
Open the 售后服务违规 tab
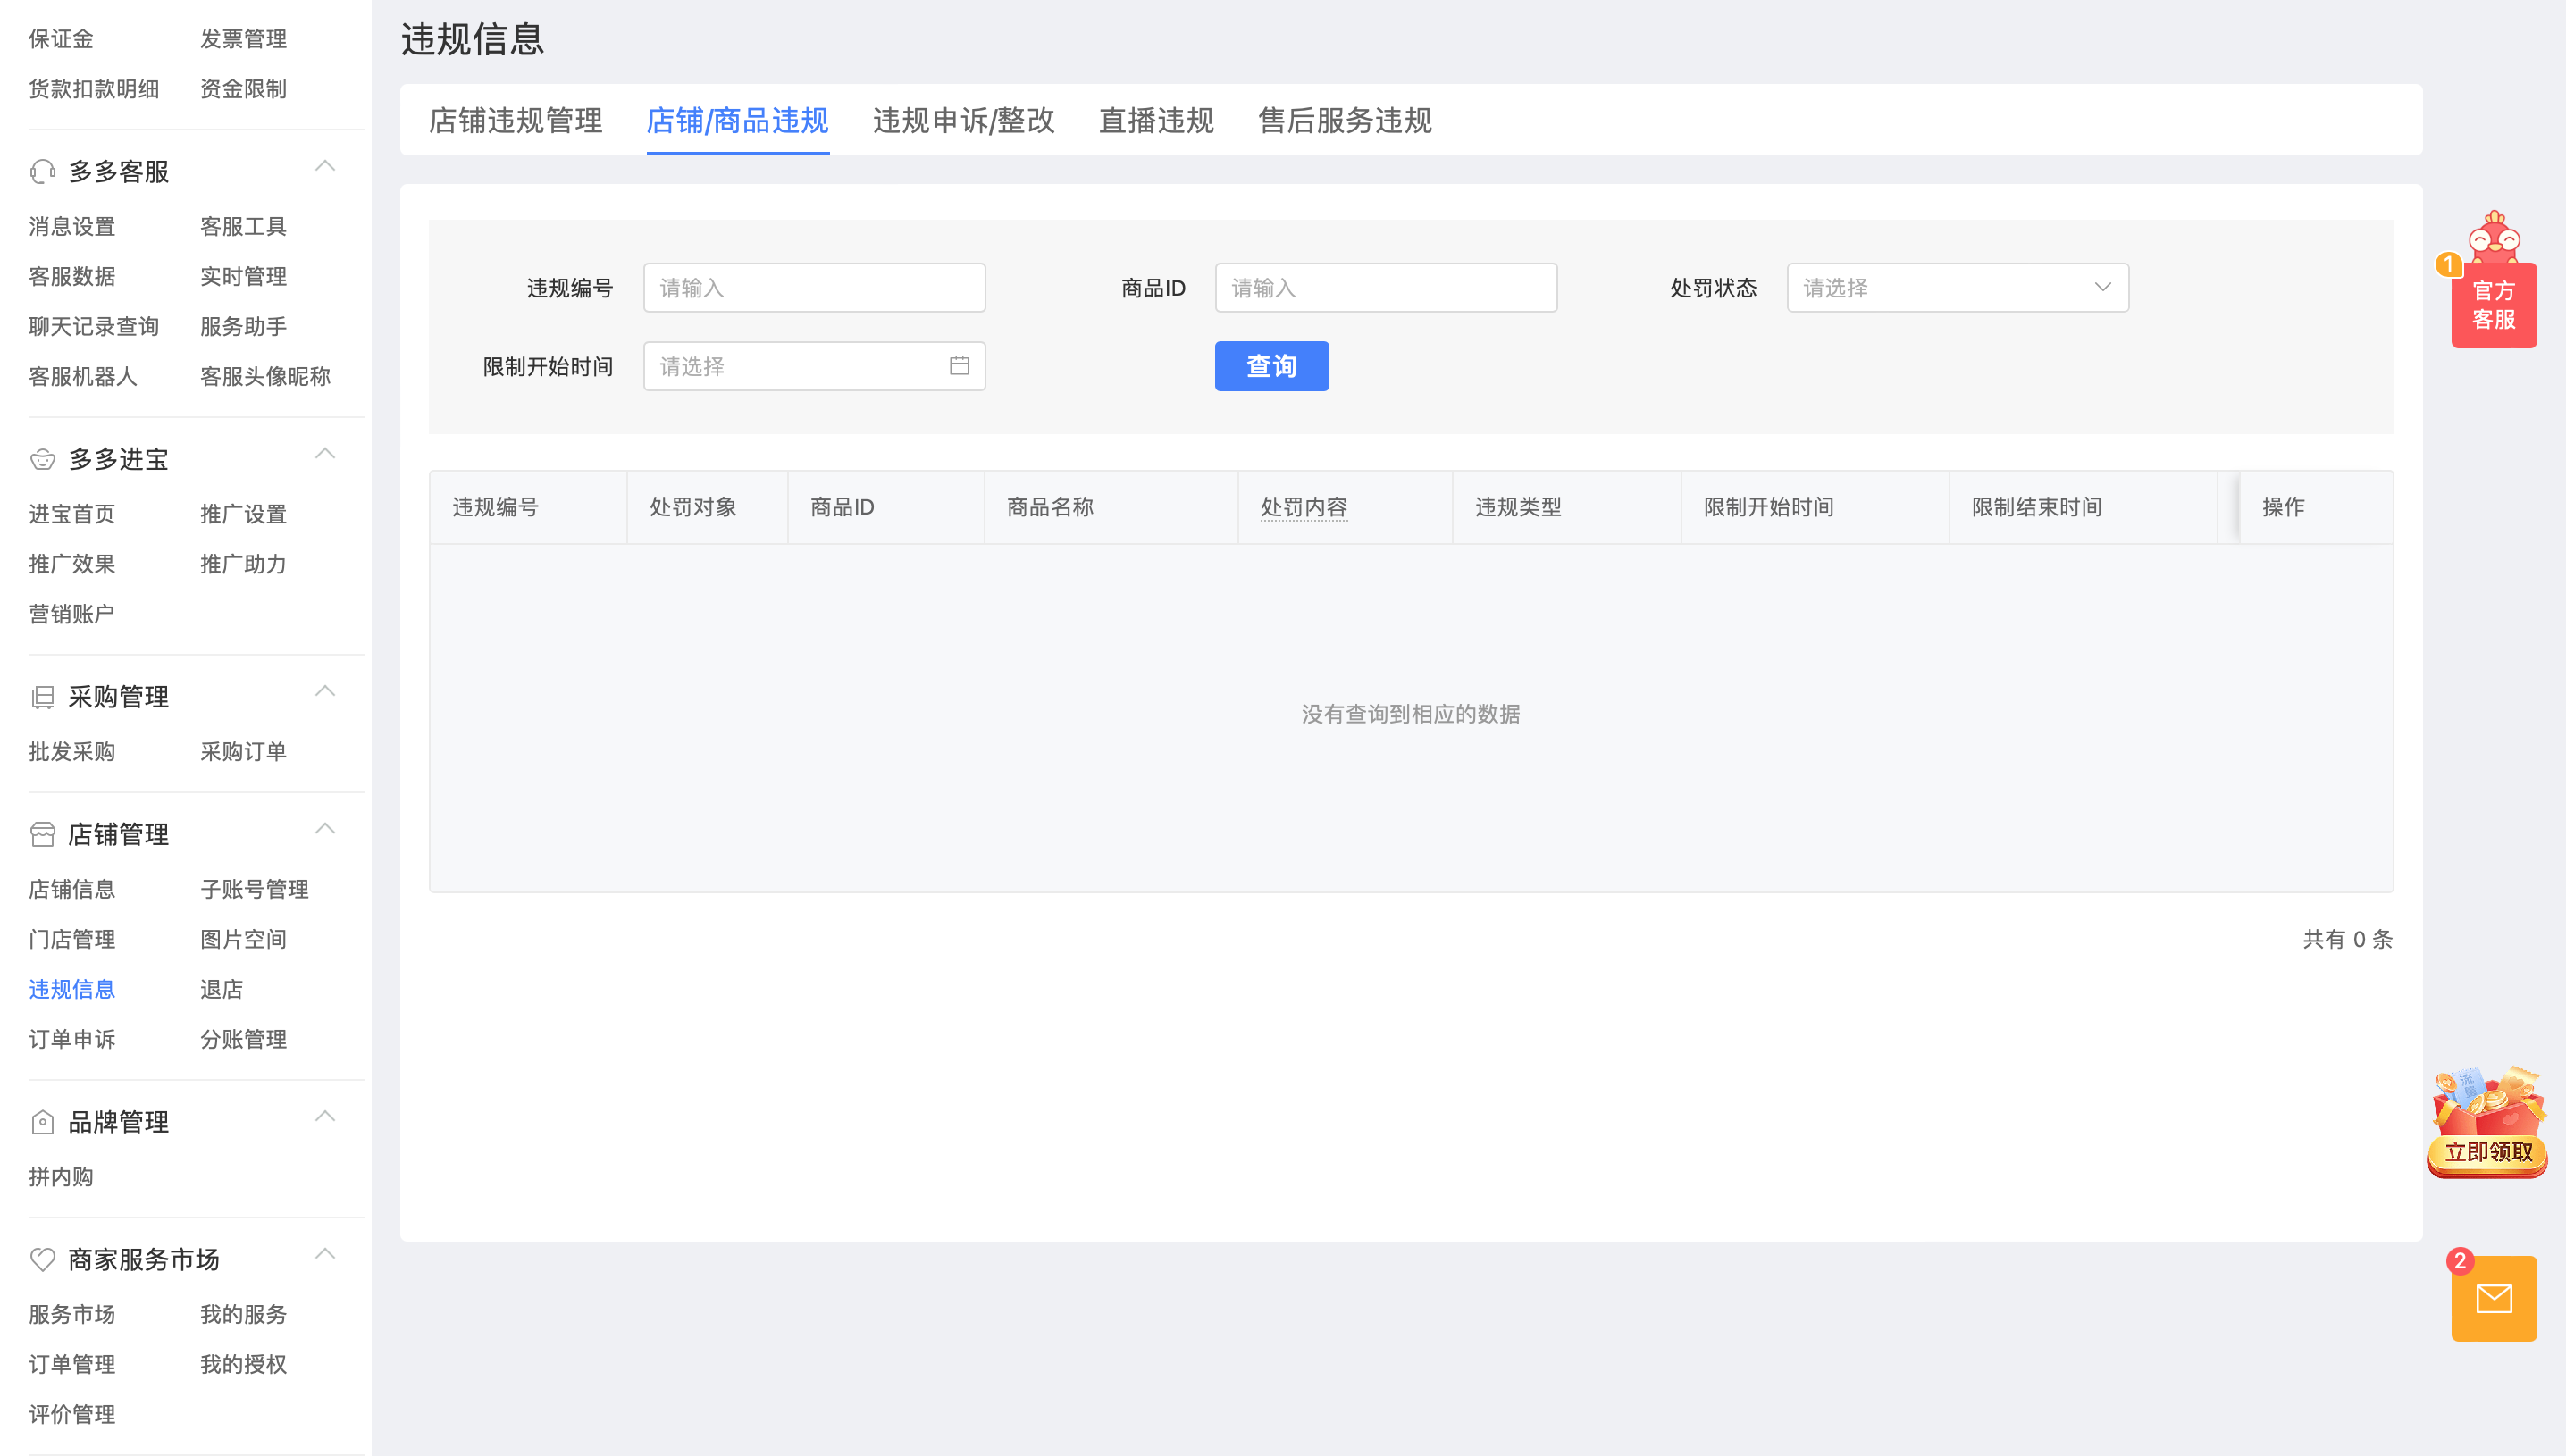point(1344,120)
